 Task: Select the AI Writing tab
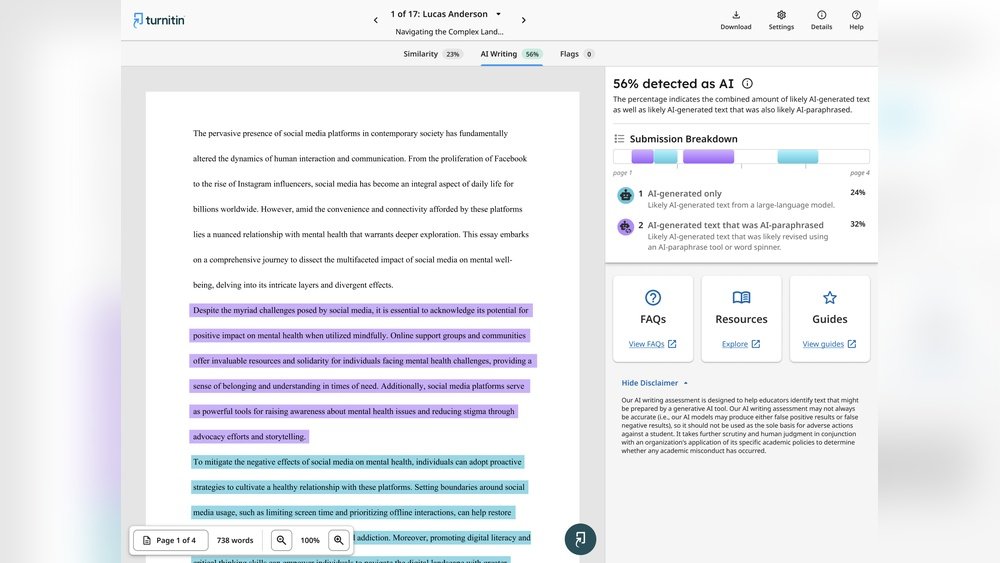(511, 54)
